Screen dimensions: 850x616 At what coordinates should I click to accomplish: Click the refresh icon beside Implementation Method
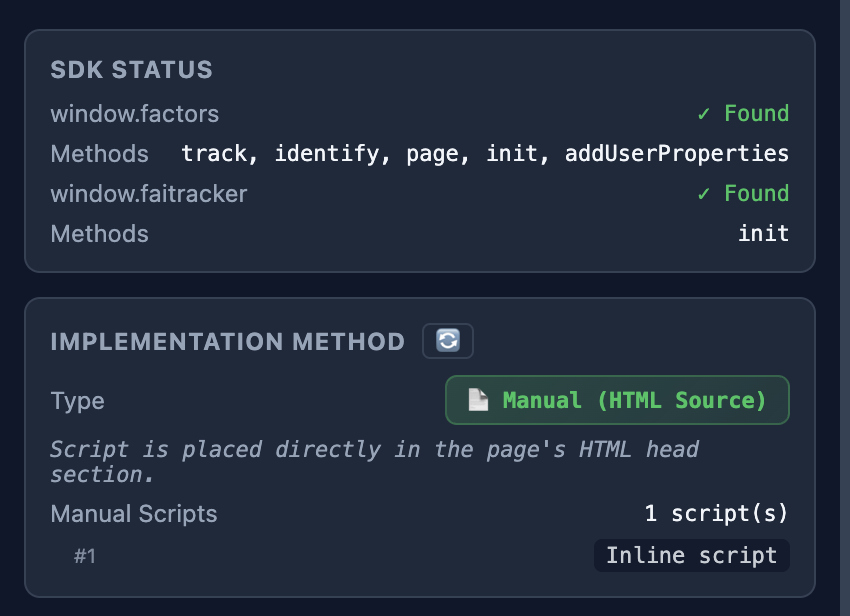pyautogui.click(x=448, y=341)
